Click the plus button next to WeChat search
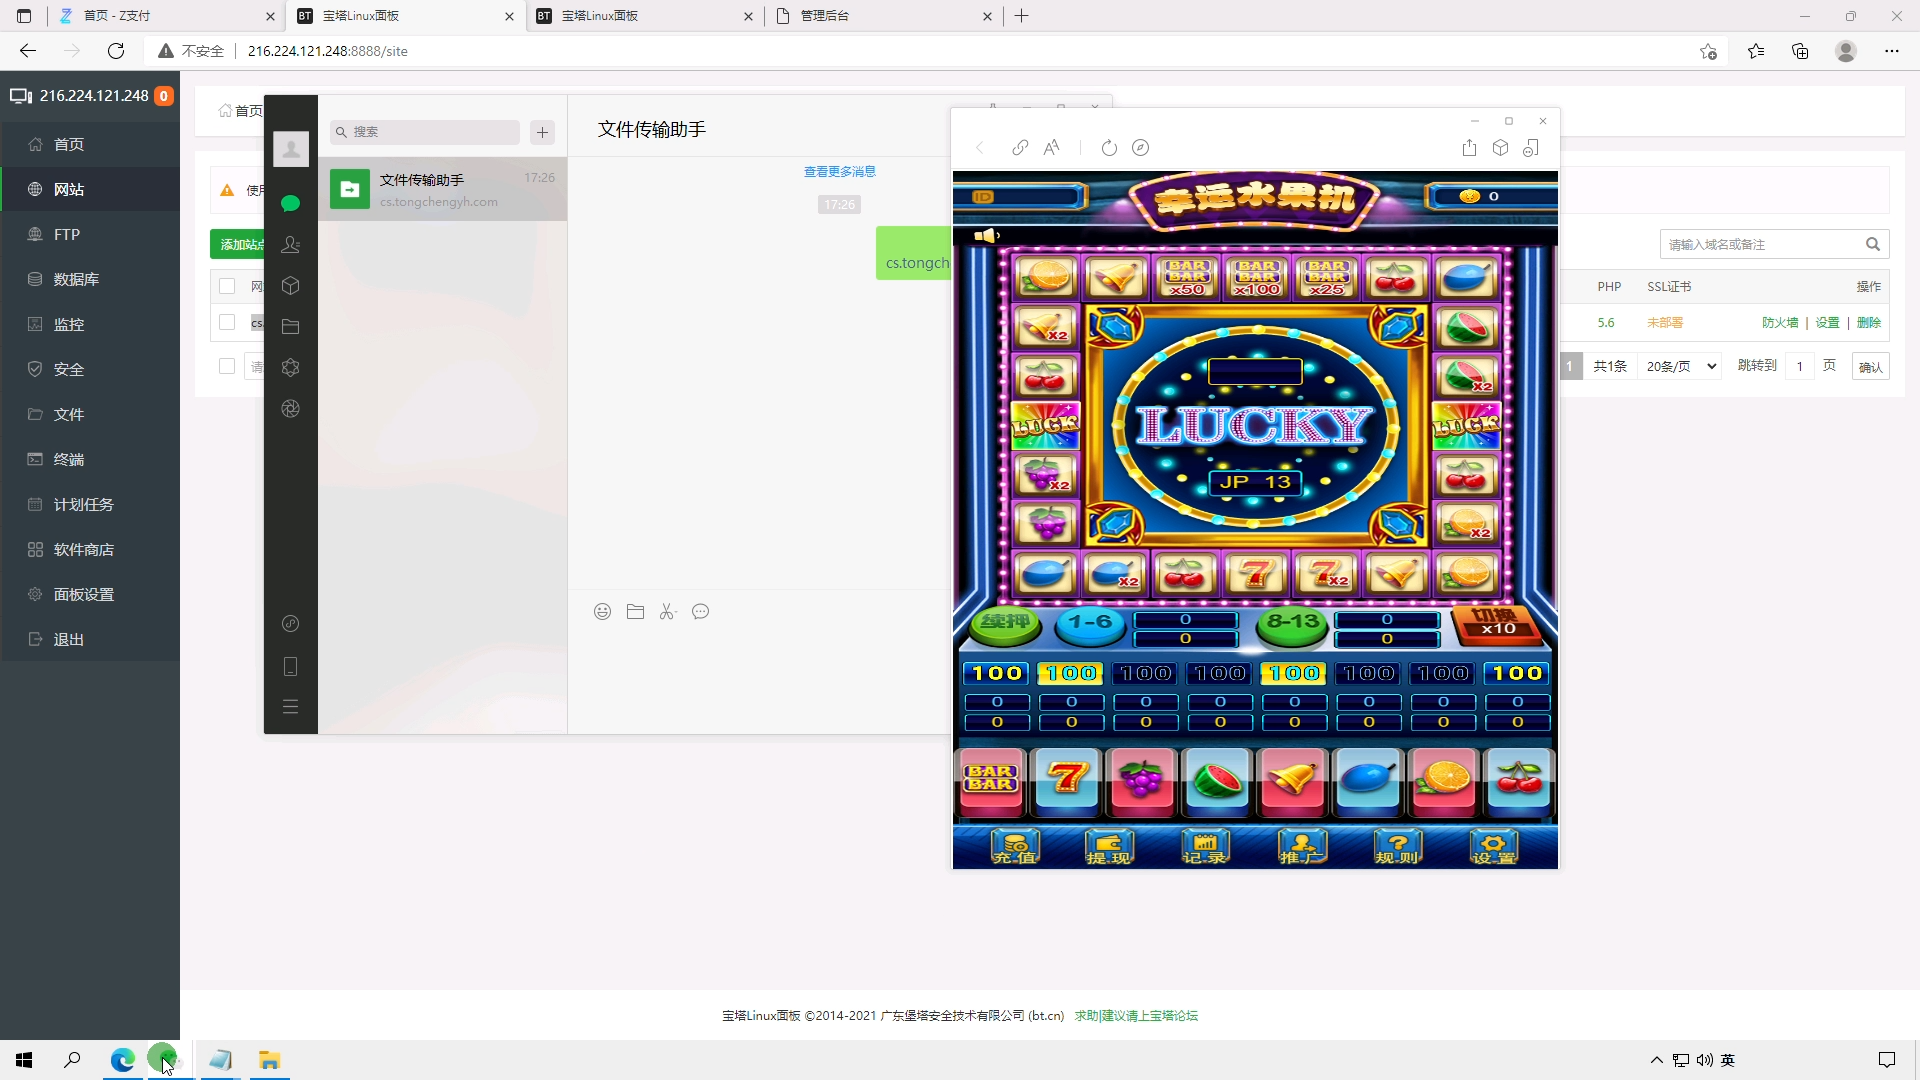 pyautogui.click(x=542, y=132)
